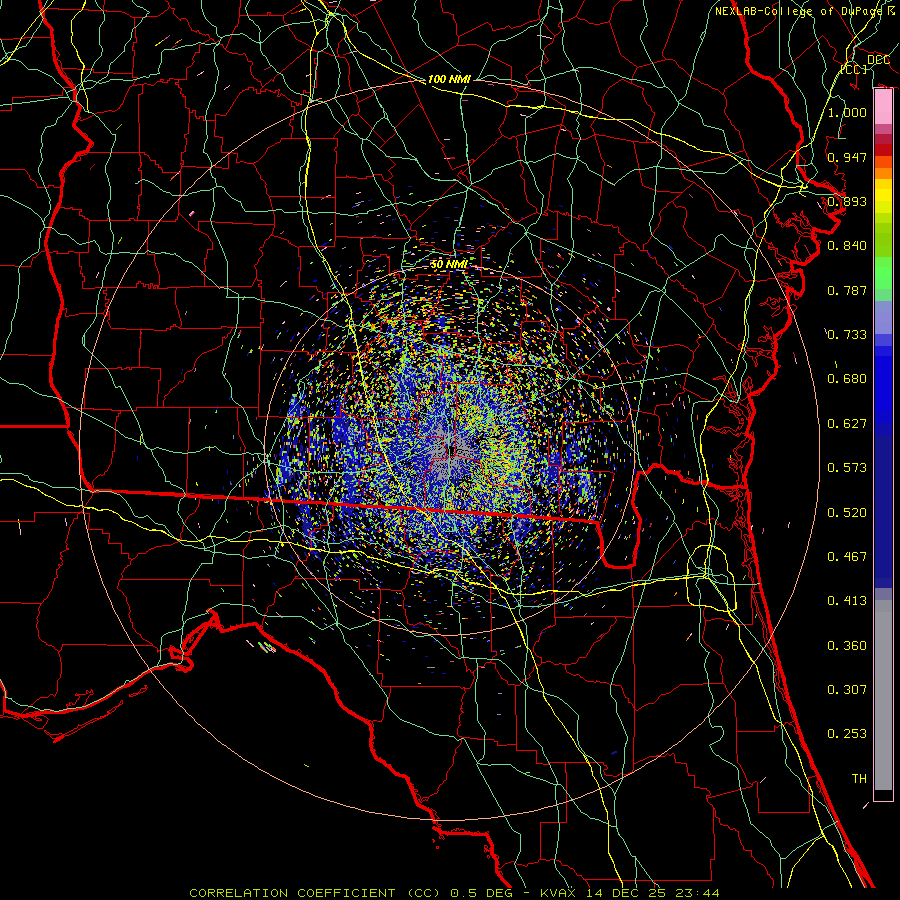
Task: Select the 0.573 legend value
Action: click(x=847, y=468)
